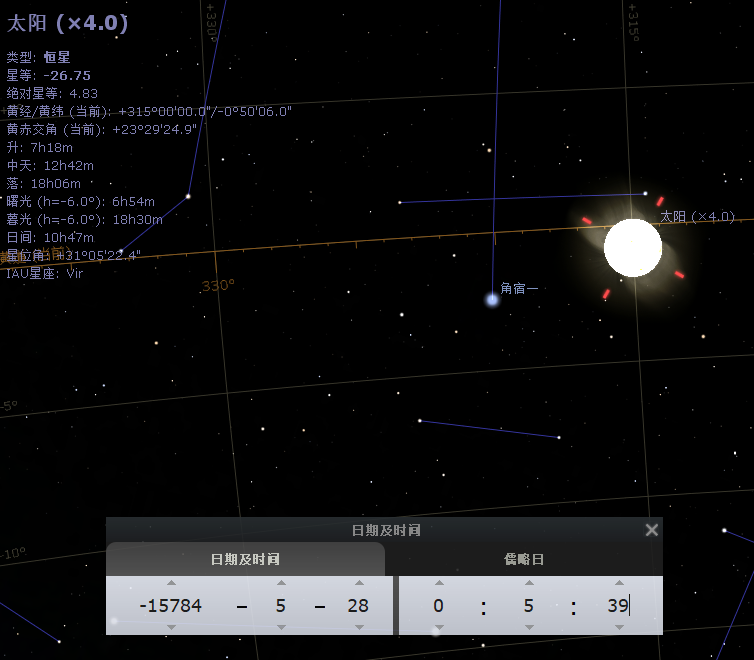This screenshot has width=754, height=660.
Task: Click the 黄赤交角 (当前) info line
Action: [x=101, y=129]
